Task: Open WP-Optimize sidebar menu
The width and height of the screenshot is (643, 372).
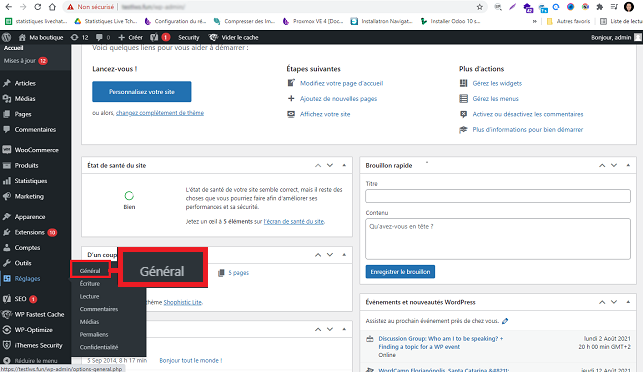Action: pyautogui.click(x=34, y=330)
